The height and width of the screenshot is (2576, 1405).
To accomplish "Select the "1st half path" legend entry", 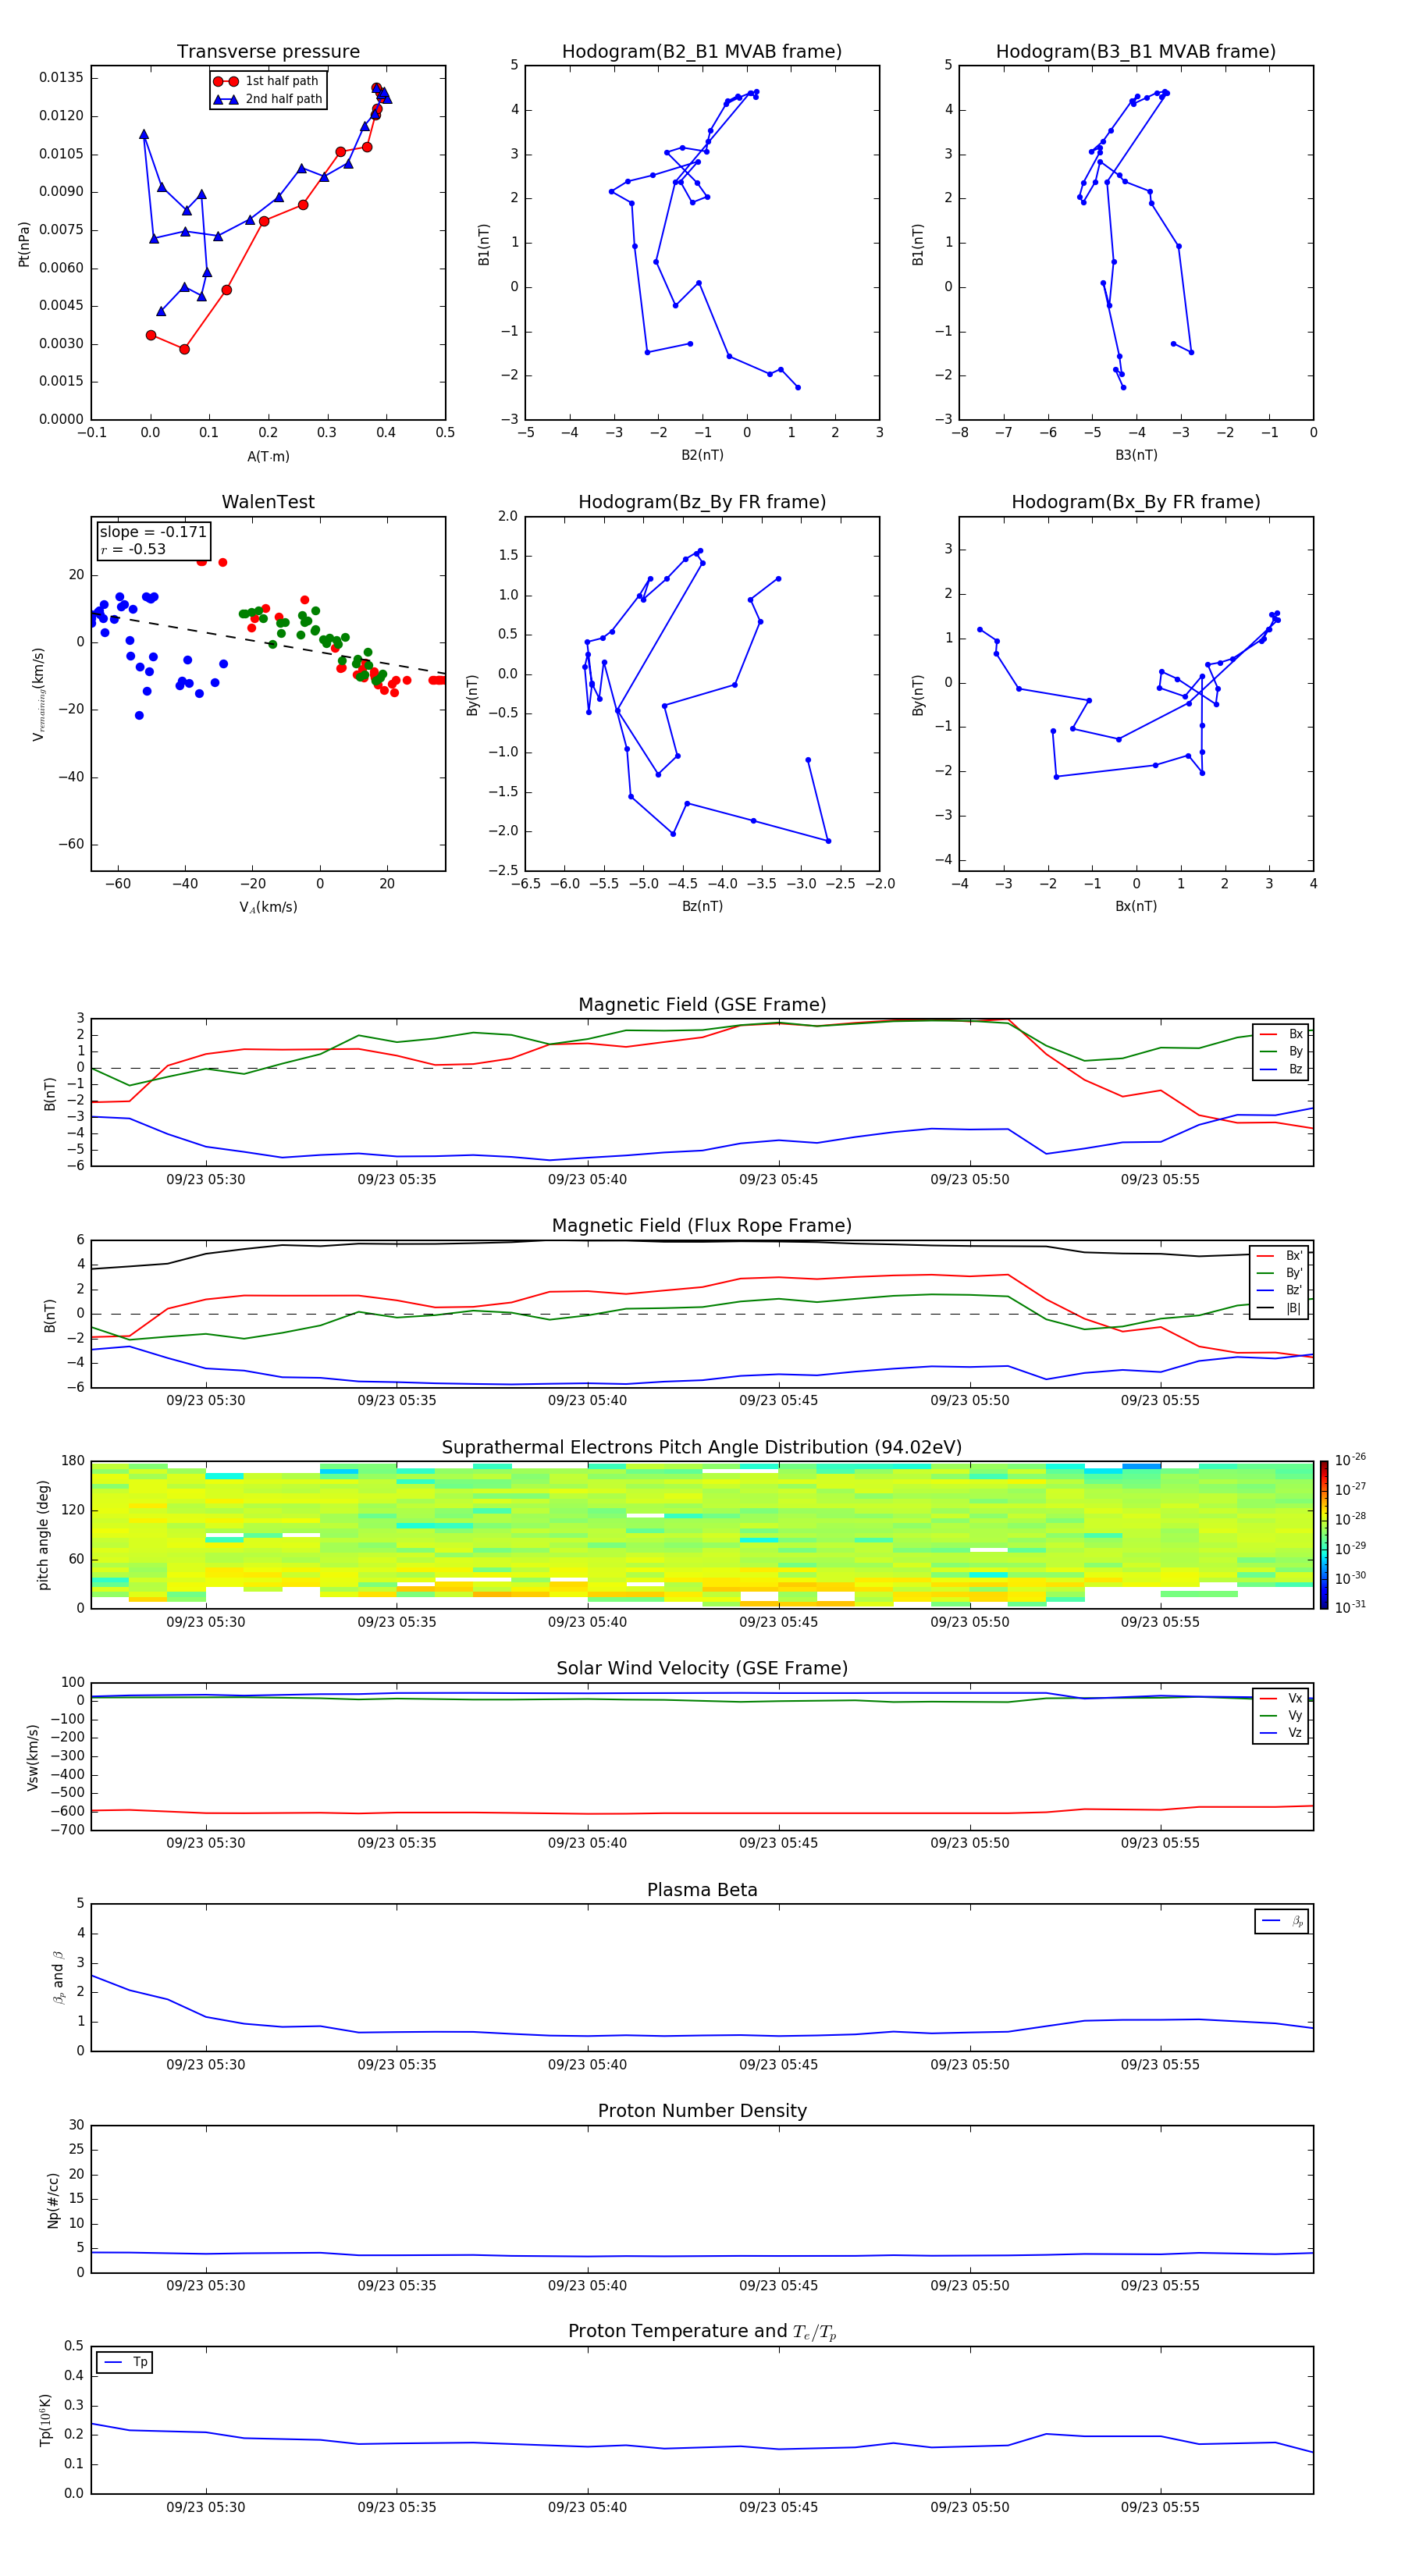I will [x=266, y=81].
